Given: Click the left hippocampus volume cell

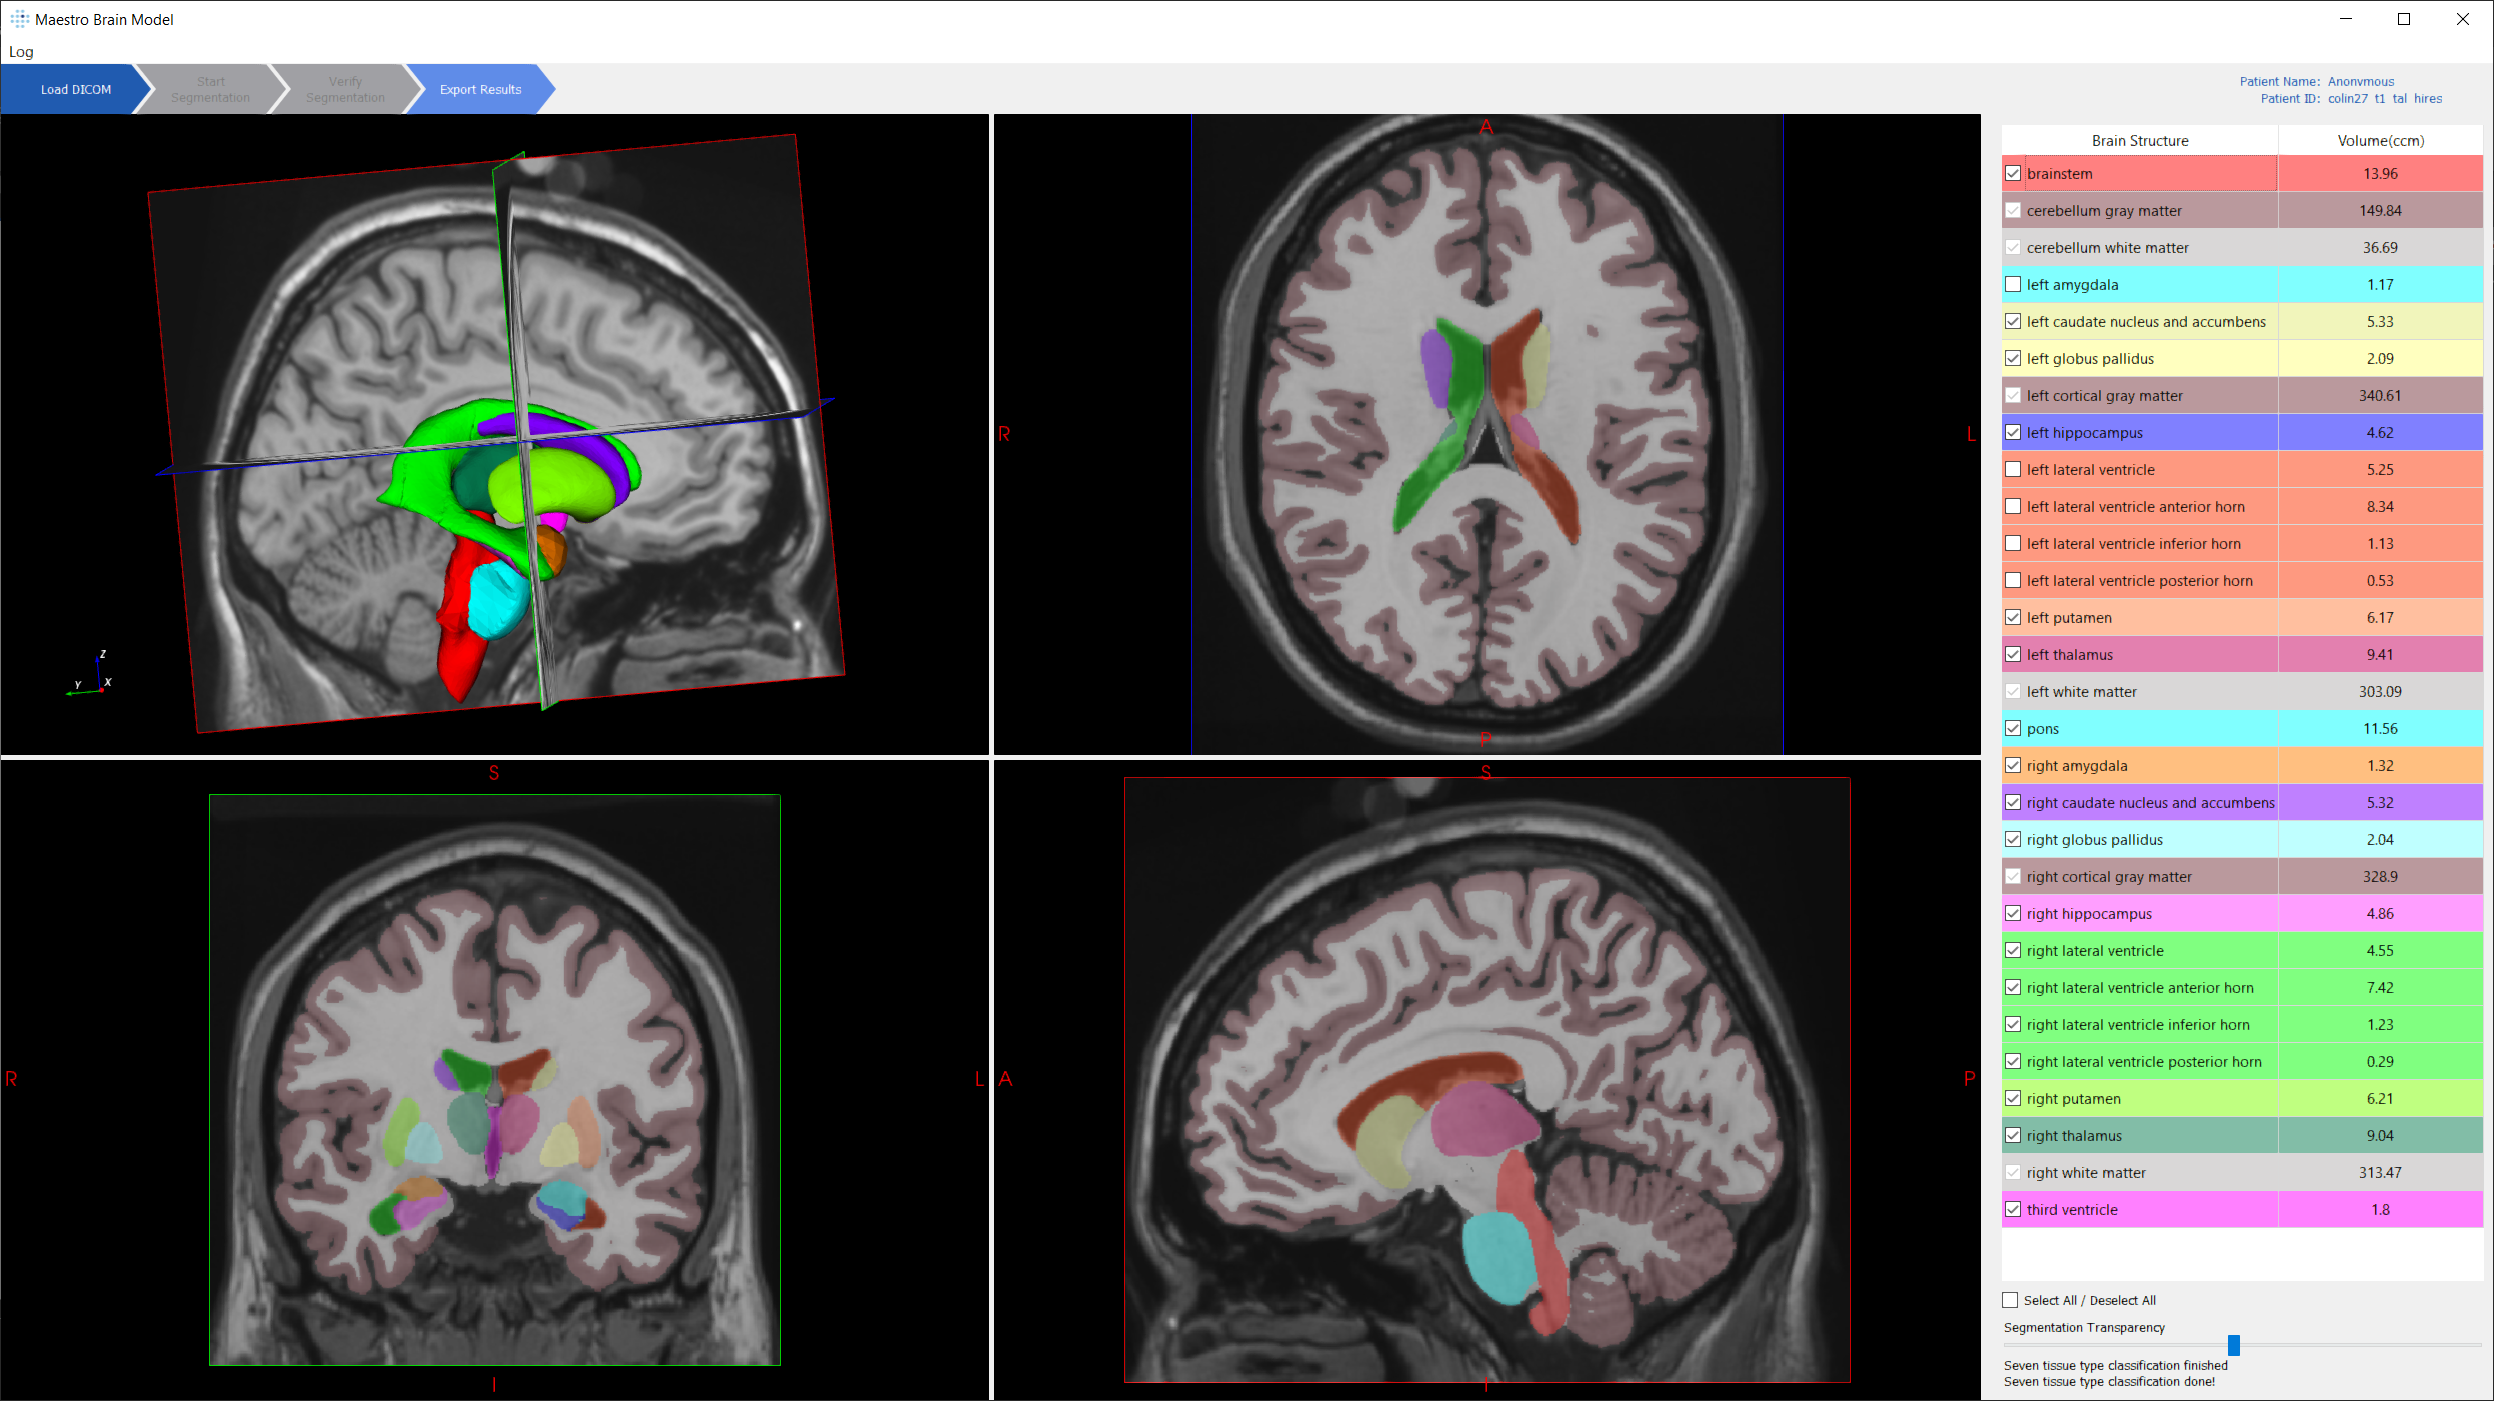Looking at the screenshot, I should click(x=2380, y=433).
